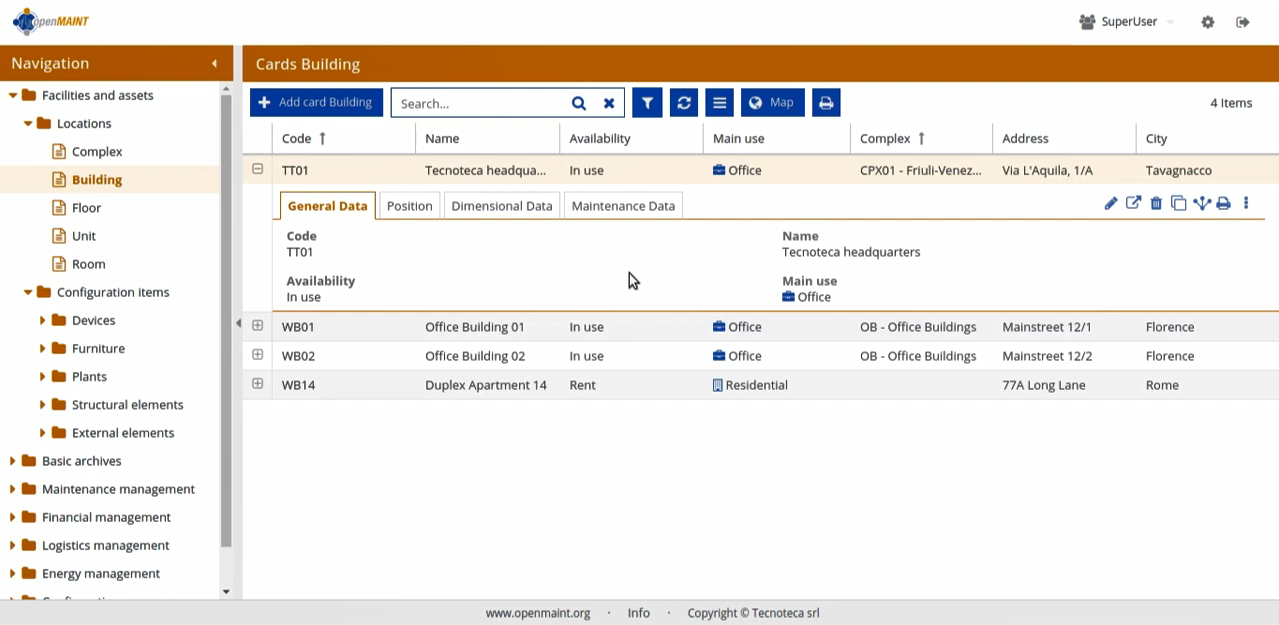Click the clone card icon

pos(1178,204)
